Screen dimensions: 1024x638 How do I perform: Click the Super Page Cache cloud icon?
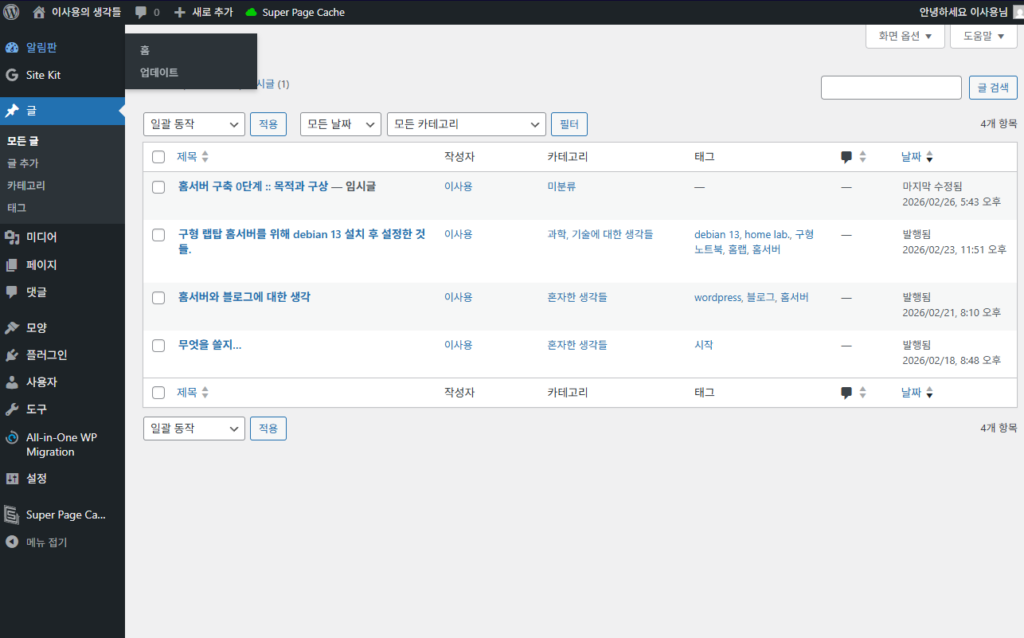(251, 12)
